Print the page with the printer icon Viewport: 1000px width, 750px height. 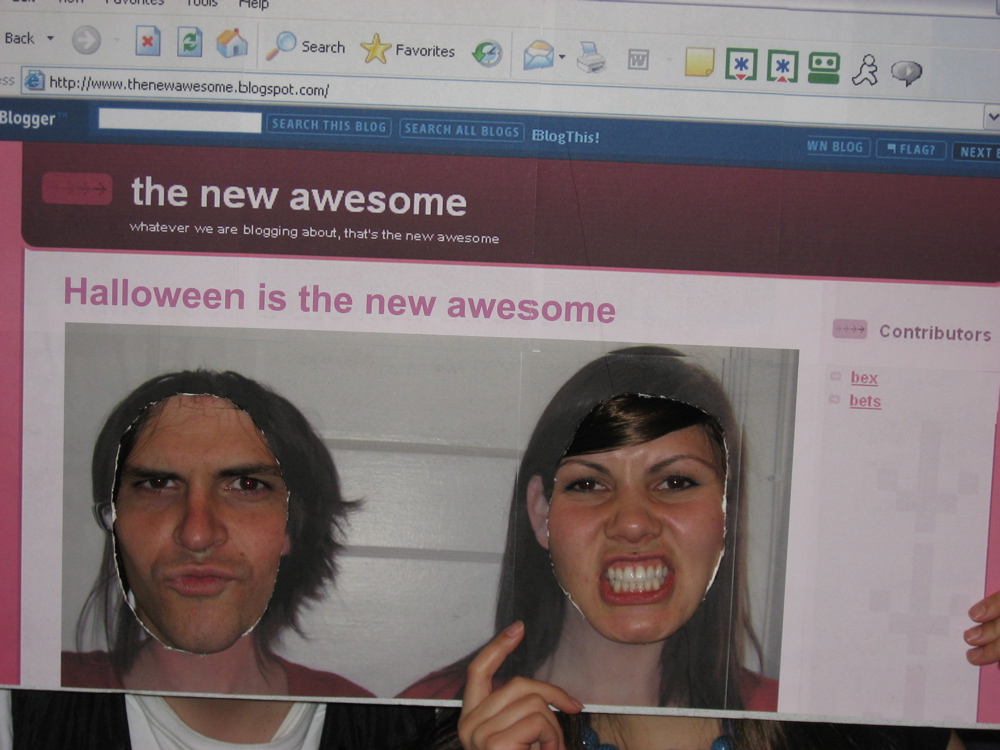[x=591, y=57]
